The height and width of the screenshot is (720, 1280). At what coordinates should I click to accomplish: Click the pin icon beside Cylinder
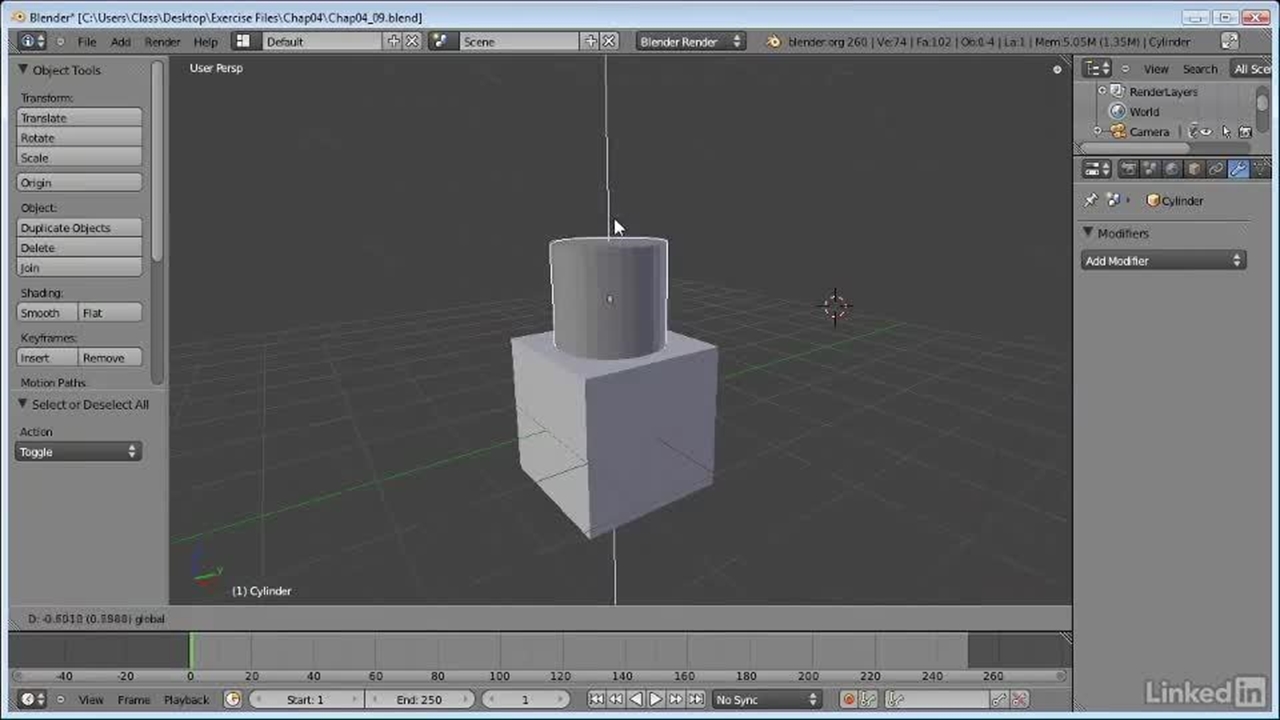pyautogui.click(x=1091, y=201)
